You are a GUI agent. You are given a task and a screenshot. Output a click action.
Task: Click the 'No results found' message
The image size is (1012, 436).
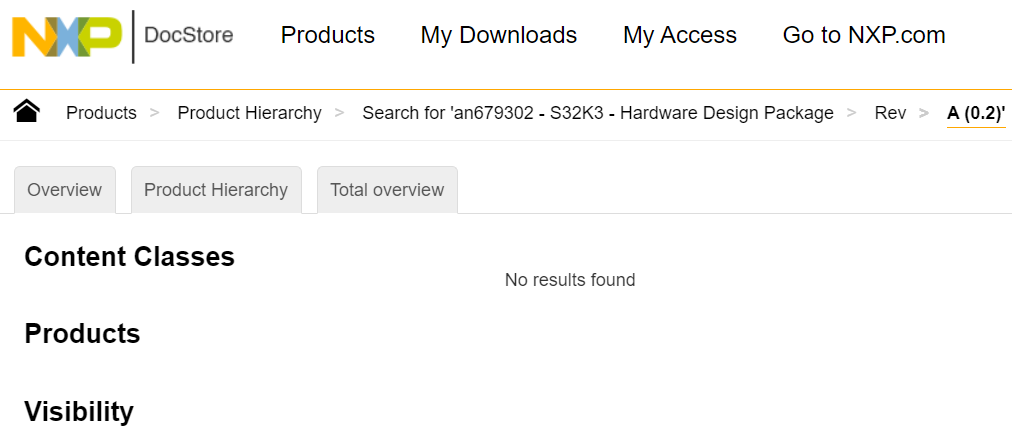[570, 280]
